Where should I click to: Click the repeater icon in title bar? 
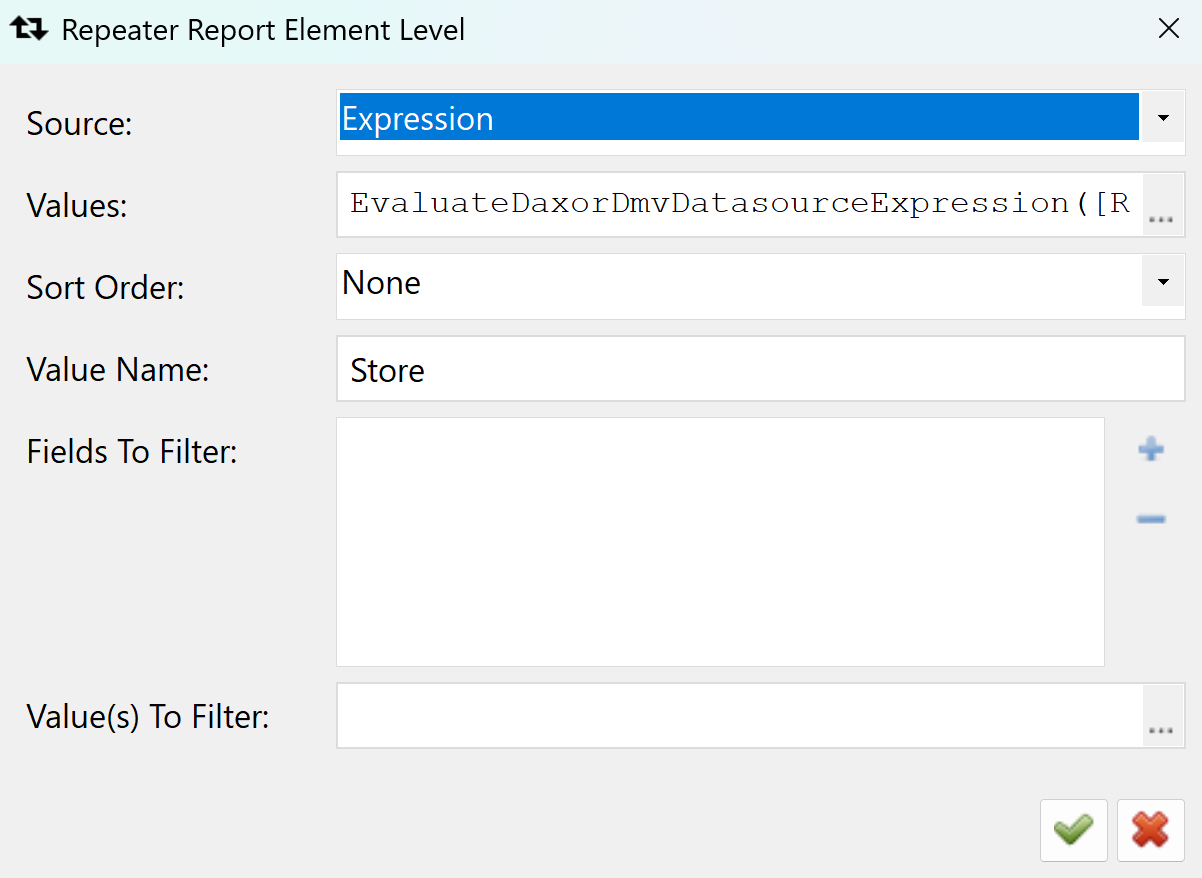(29, 29)
